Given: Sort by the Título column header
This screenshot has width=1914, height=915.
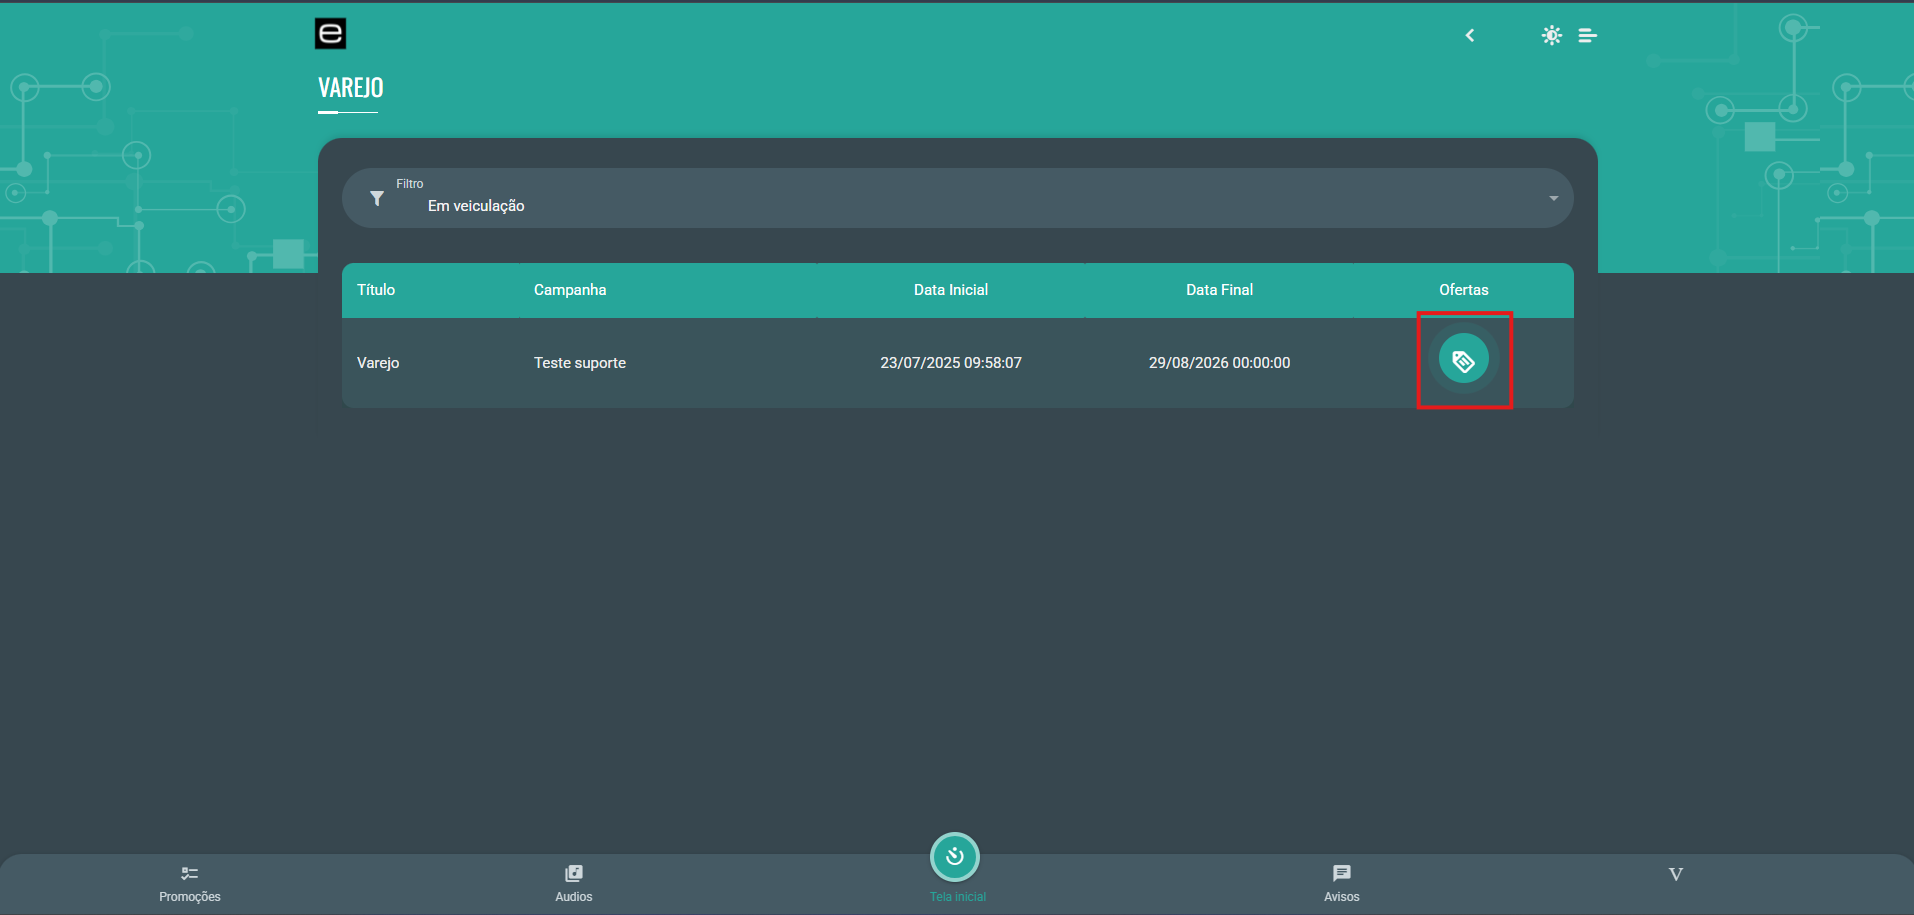Looking at the screenshot, I should 376,290.
